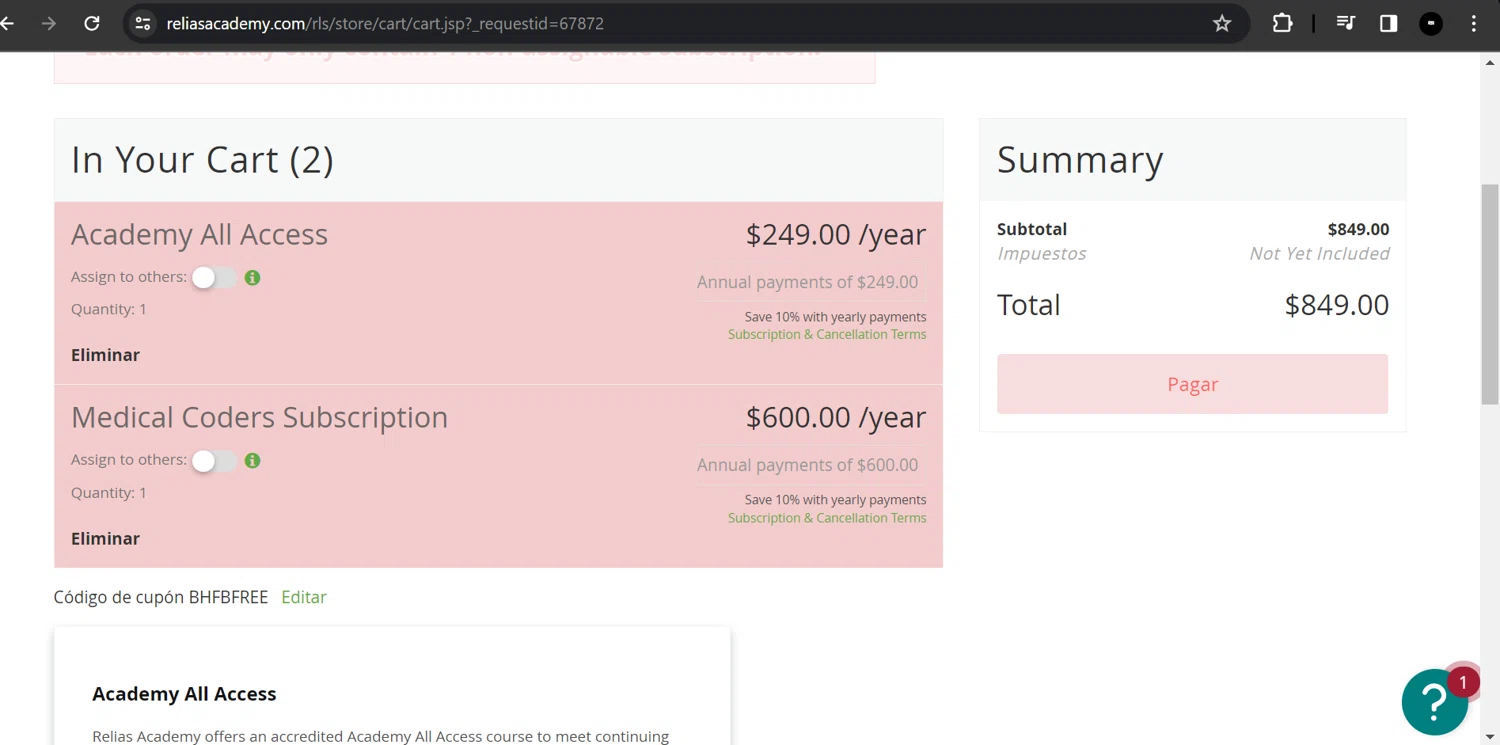Click the 'Not Yet Included' tax text

[x=1319, y=253]
